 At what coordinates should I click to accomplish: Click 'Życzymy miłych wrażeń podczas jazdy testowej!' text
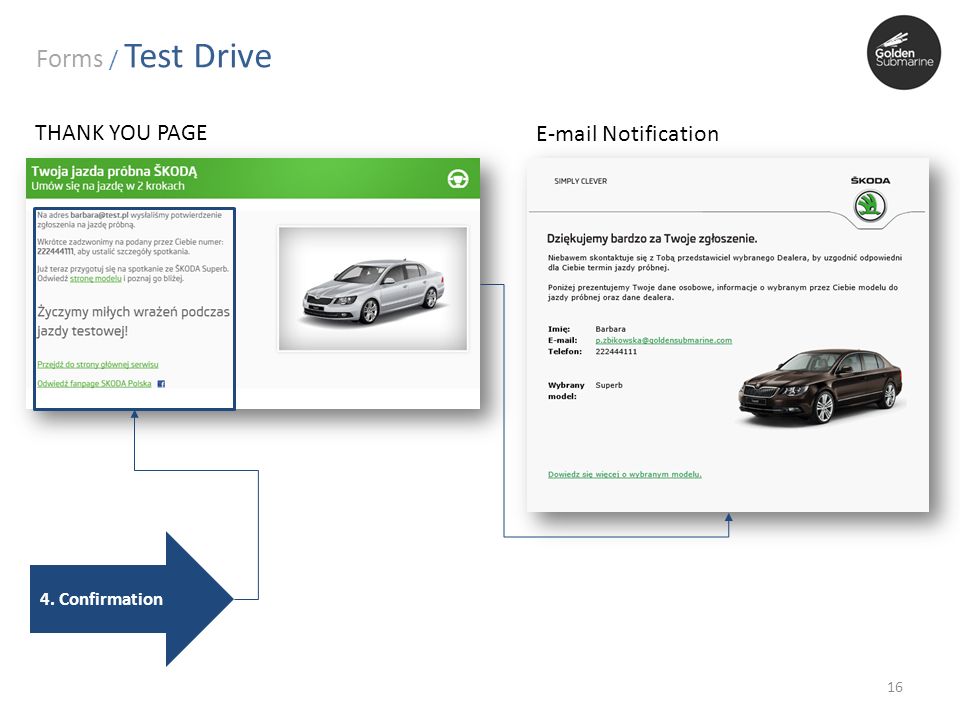click(x=133, y=321)
